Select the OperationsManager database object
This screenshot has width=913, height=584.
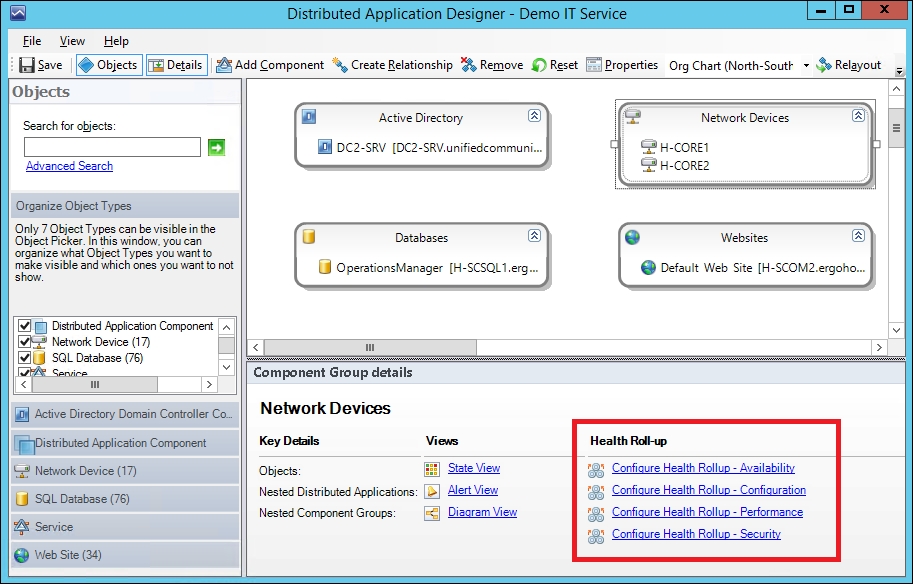(x=428, y=268)
